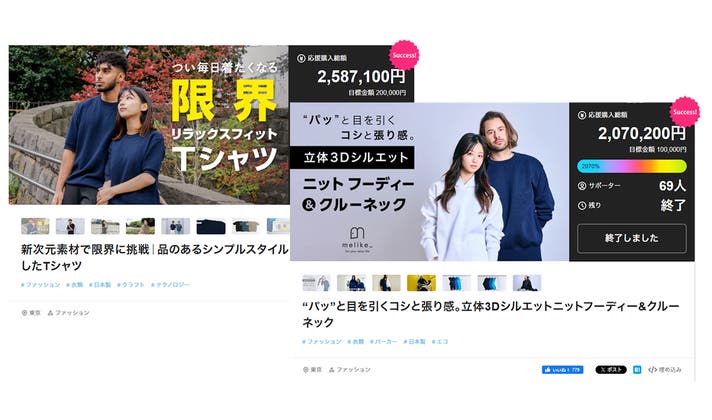Select the first thumbnail in the T-shirt gallery
Image resolution: width=712 pixels, height=420 pixels.
[35, 226]
